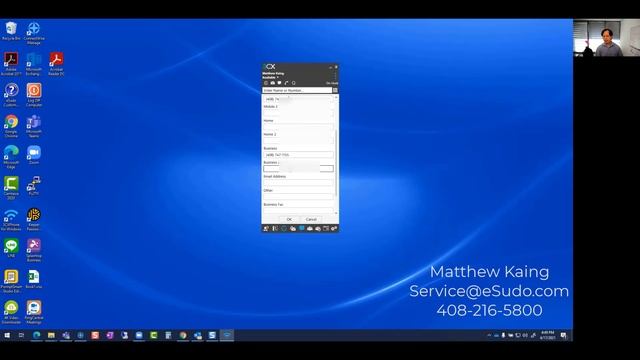Screen dimensions: 640x360
Task: Open 3CXPhone for Windows desktop shortcut
Action: pyautogui.click(x=11, y=219)
